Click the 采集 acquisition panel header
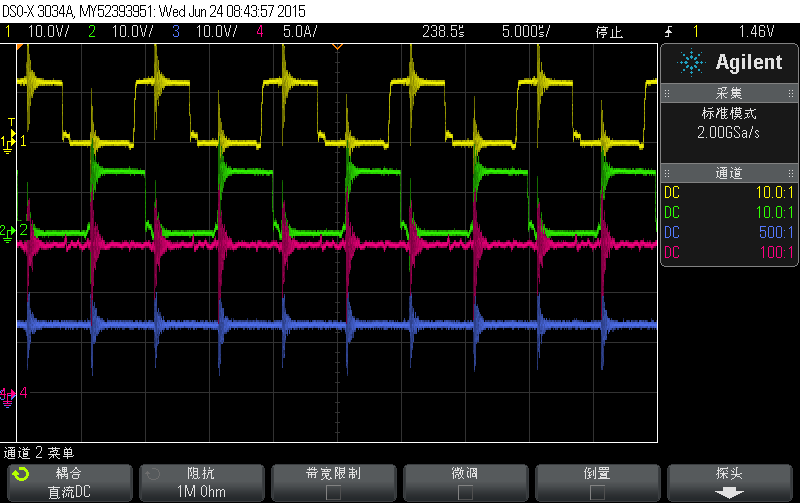The image size is (800, 503). click(x=730, y=93)
